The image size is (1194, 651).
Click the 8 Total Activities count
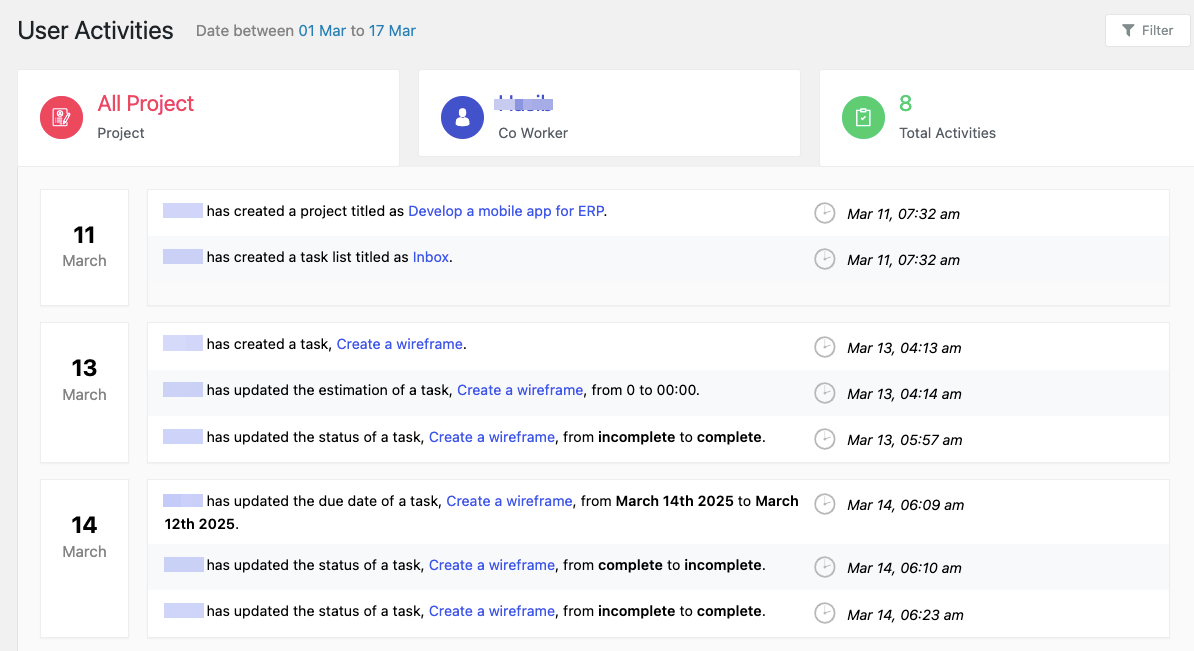coord(906,104)
